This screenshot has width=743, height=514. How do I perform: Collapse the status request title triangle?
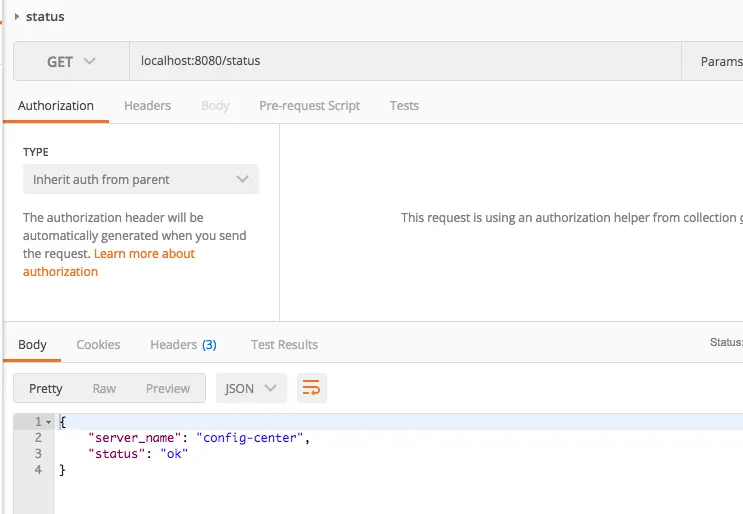(17, 17)
